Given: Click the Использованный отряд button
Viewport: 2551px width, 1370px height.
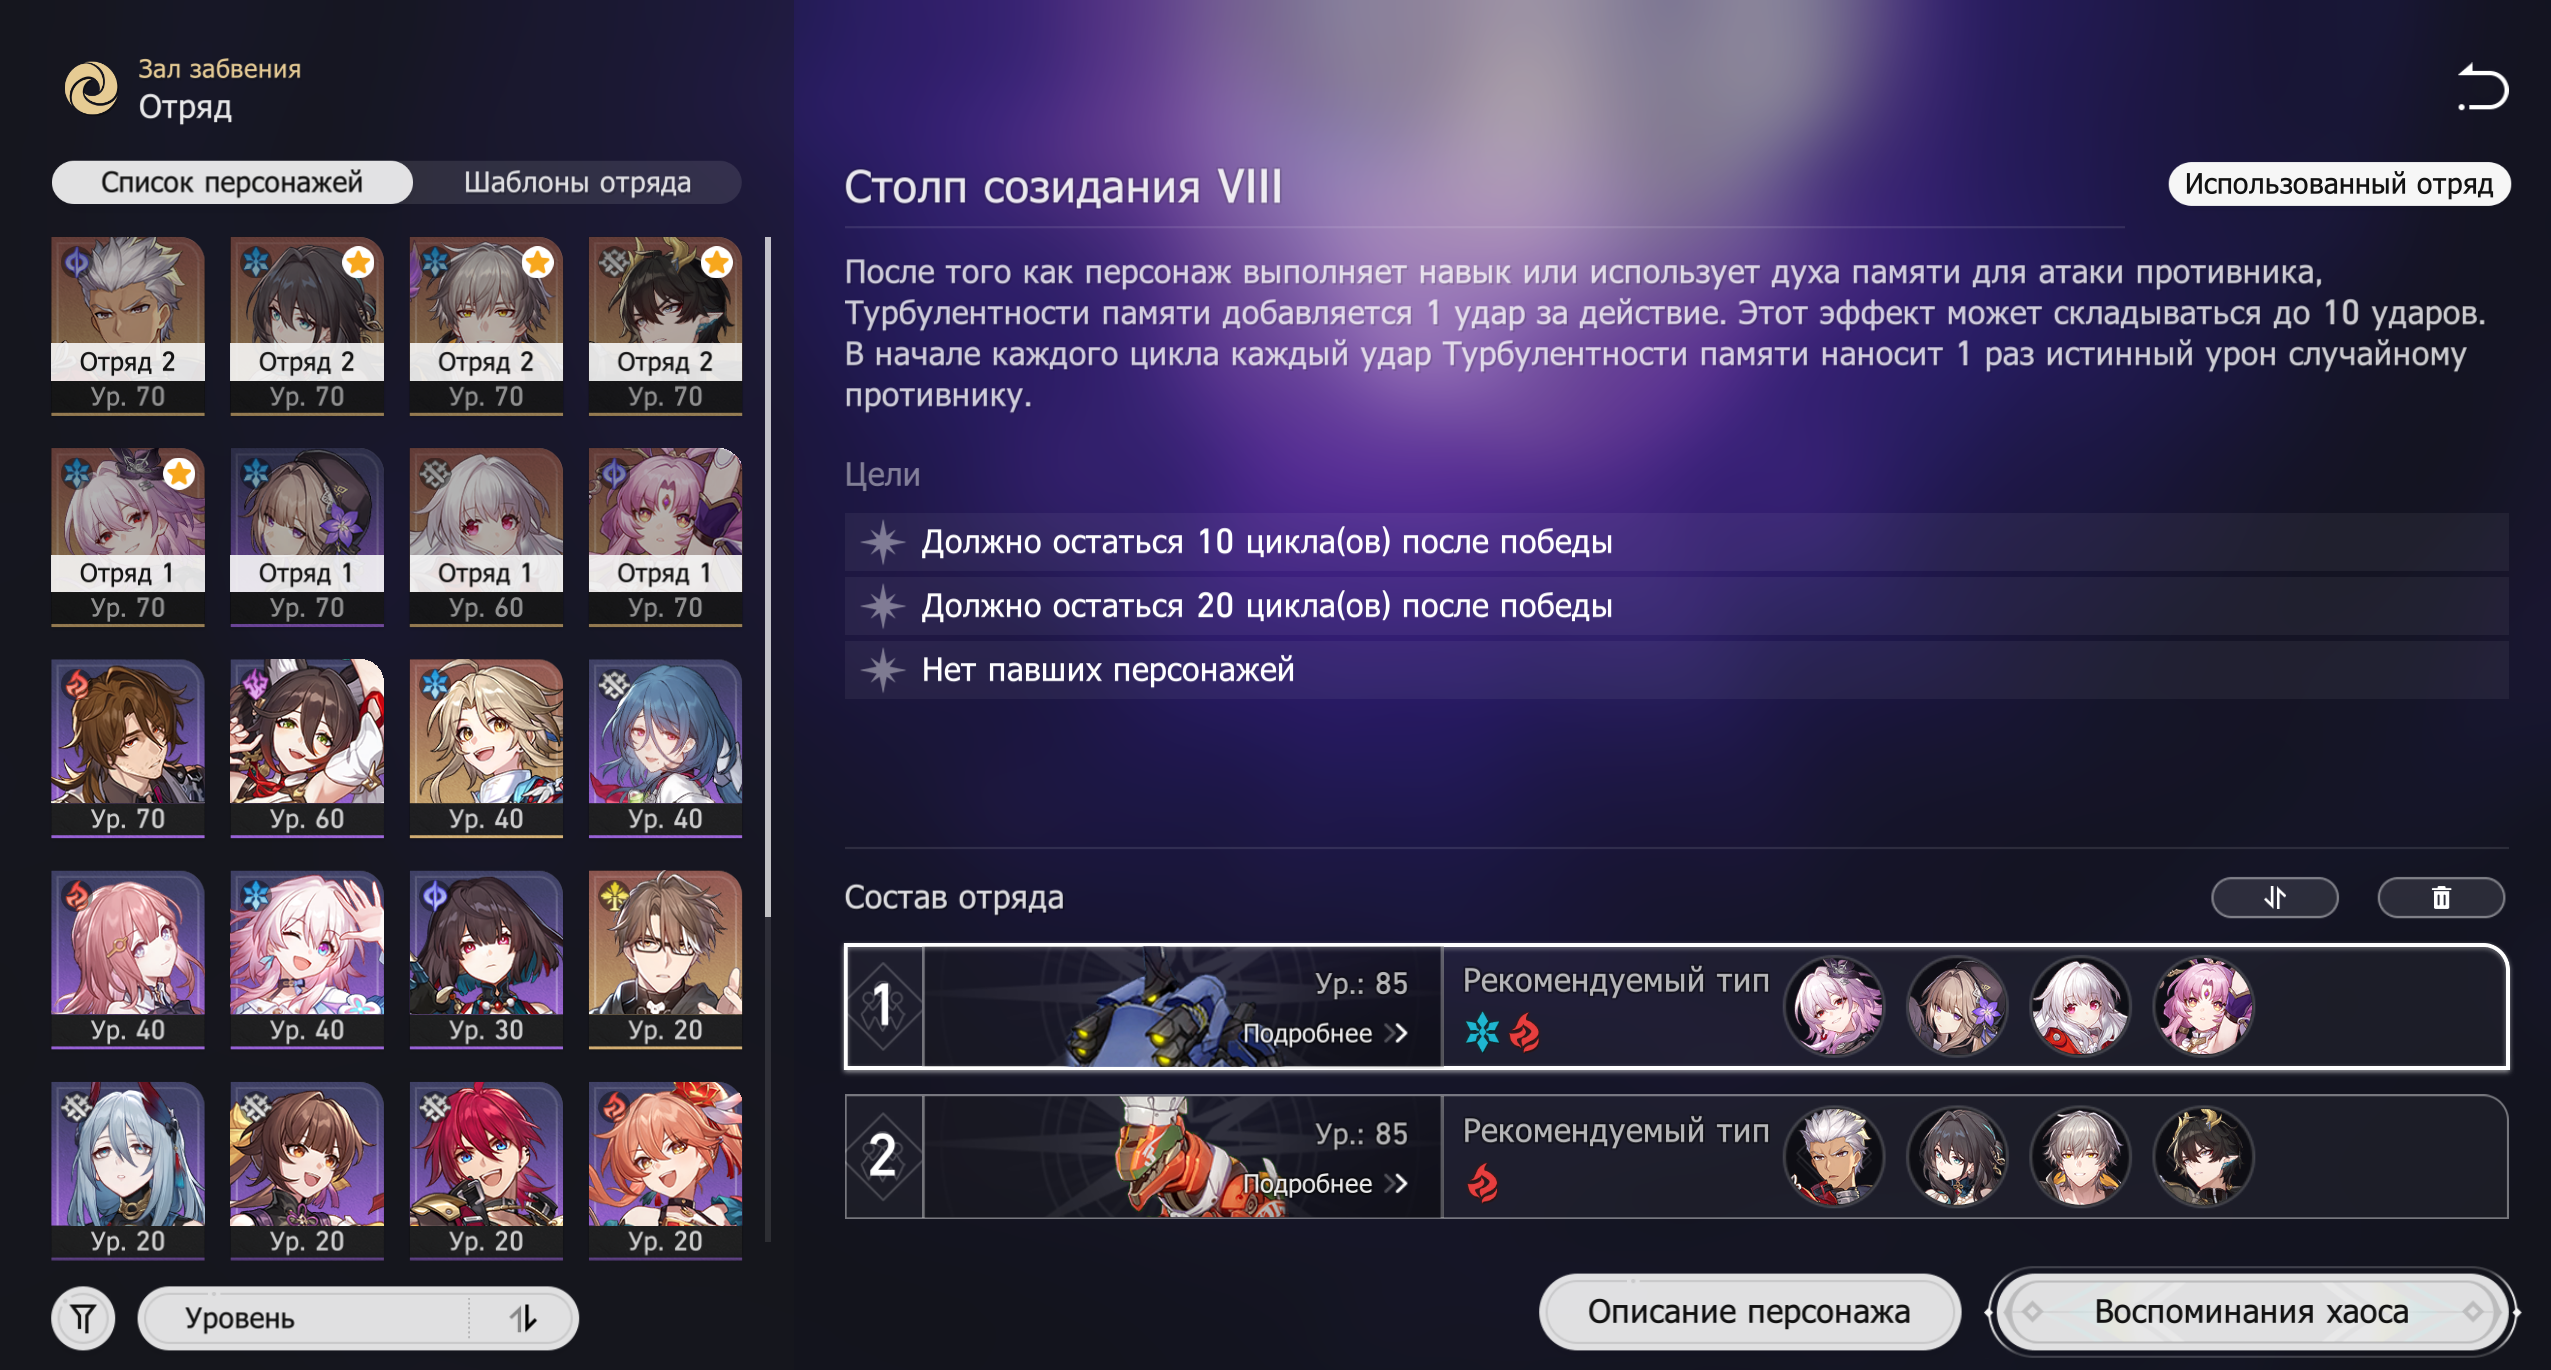Looking at the screenshot, I should [2338, 184].
